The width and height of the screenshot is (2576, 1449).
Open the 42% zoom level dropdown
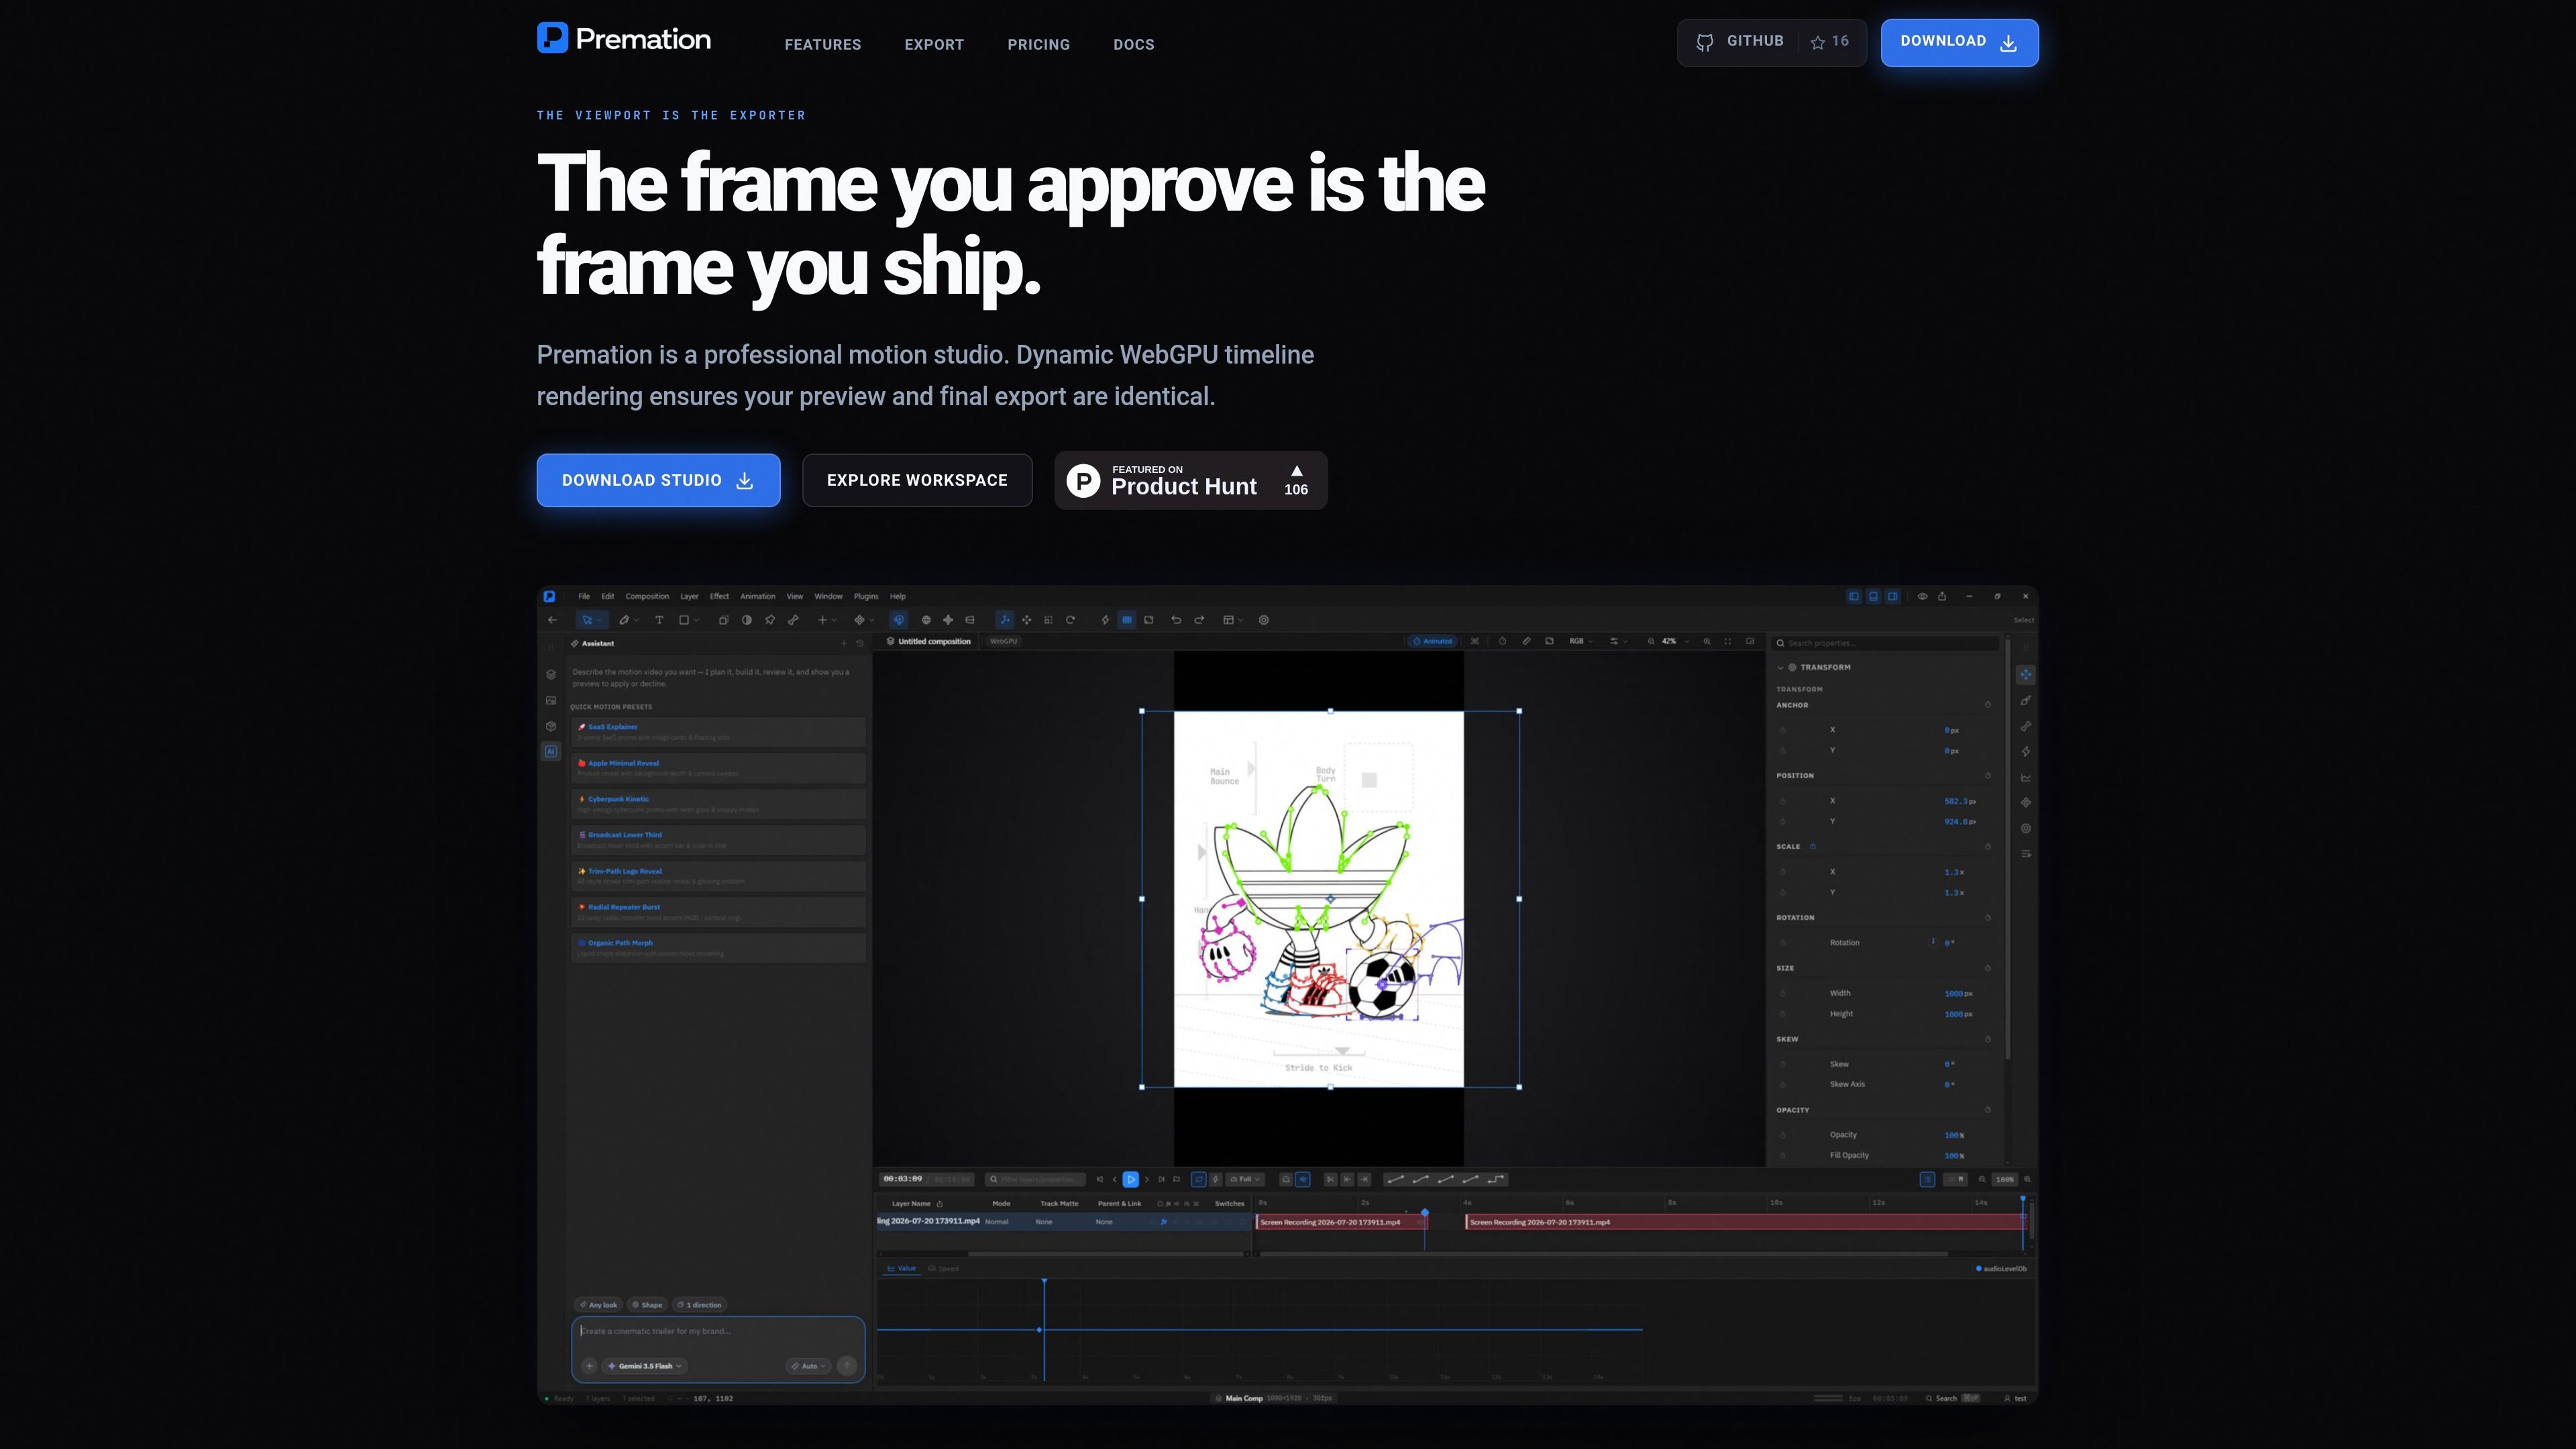pyautogui.click(x=1675, y=641)
